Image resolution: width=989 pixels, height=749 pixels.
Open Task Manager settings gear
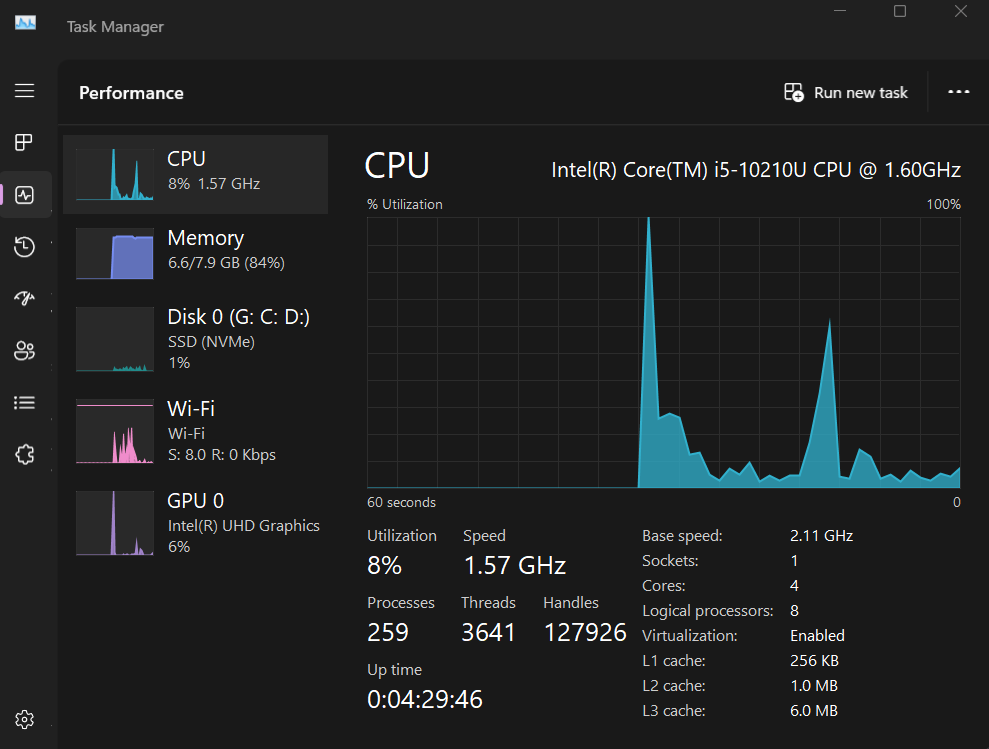[25, 719]
